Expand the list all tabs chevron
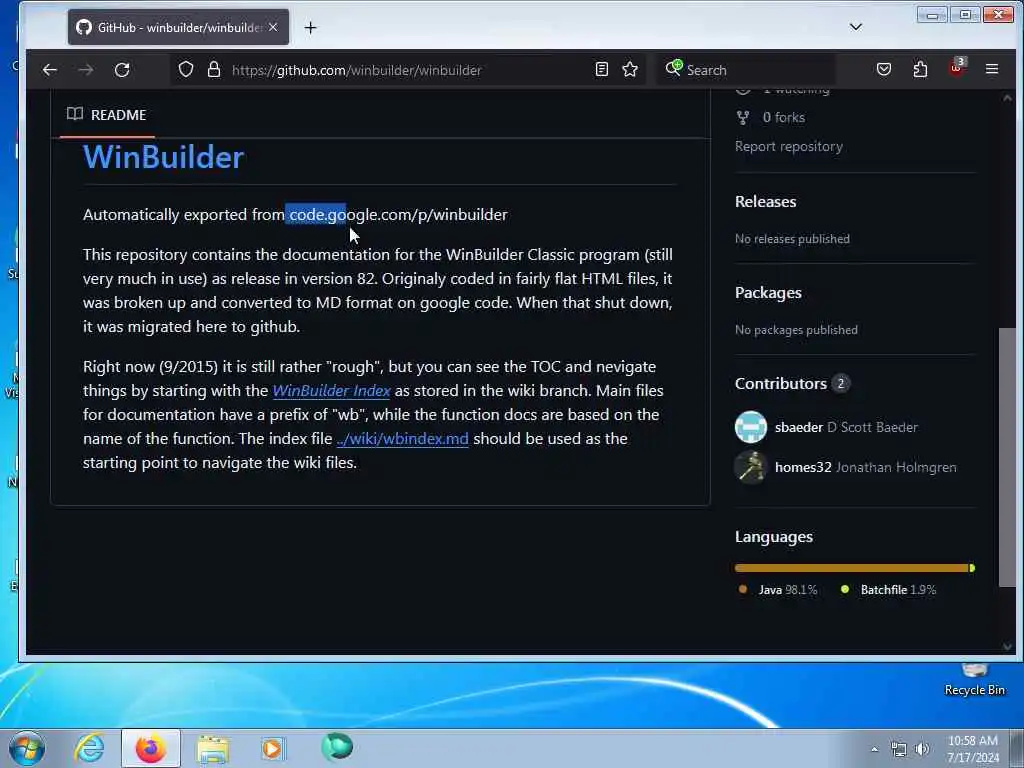This screenshot has width=1024, height=768. point(856,27)
